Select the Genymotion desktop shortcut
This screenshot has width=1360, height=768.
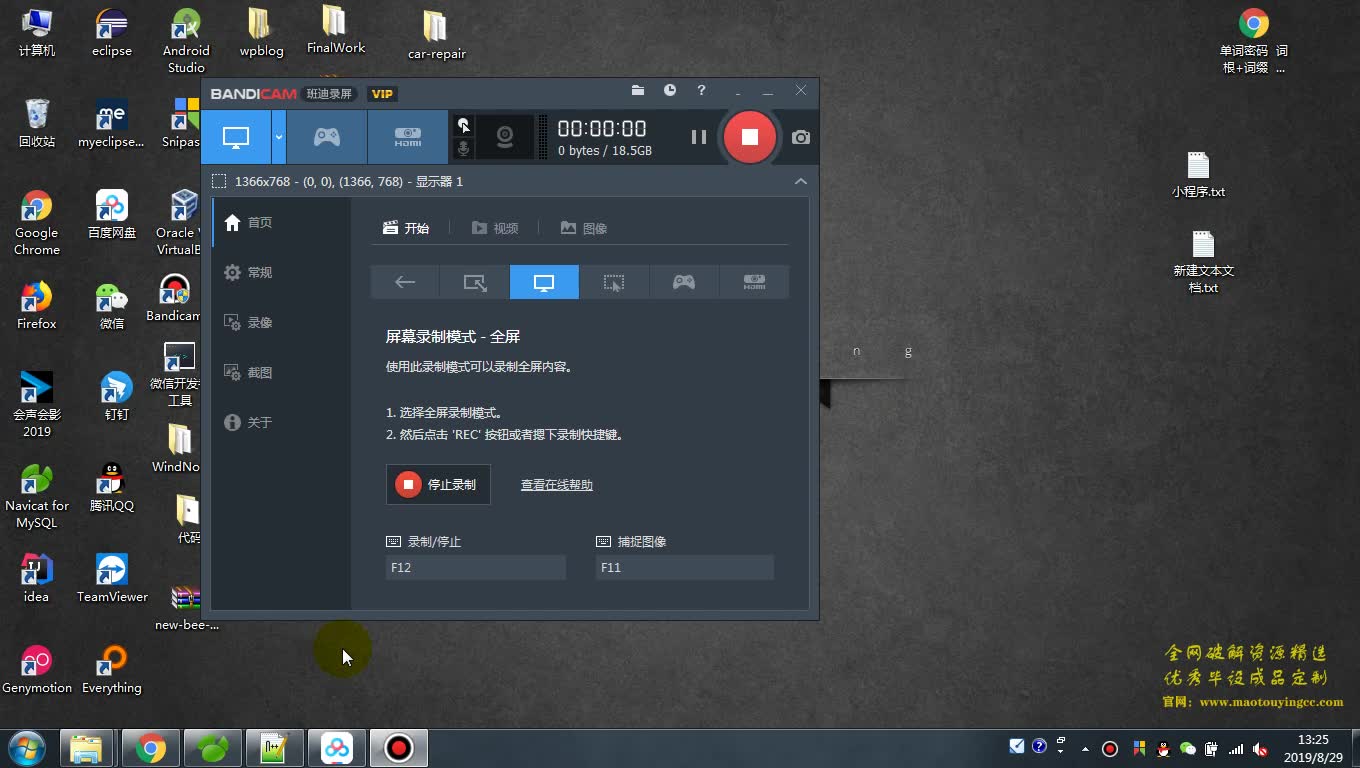(x=37, y=669)
